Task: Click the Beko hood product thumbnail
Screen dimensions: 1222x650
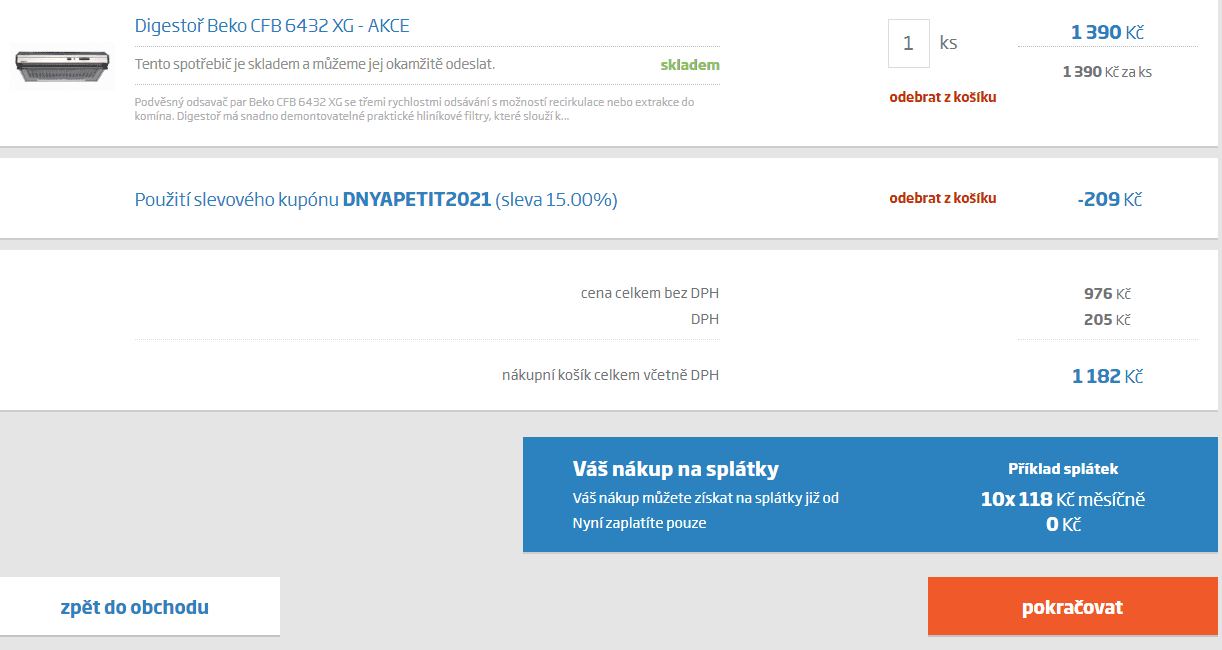Action: coord(62,66)
